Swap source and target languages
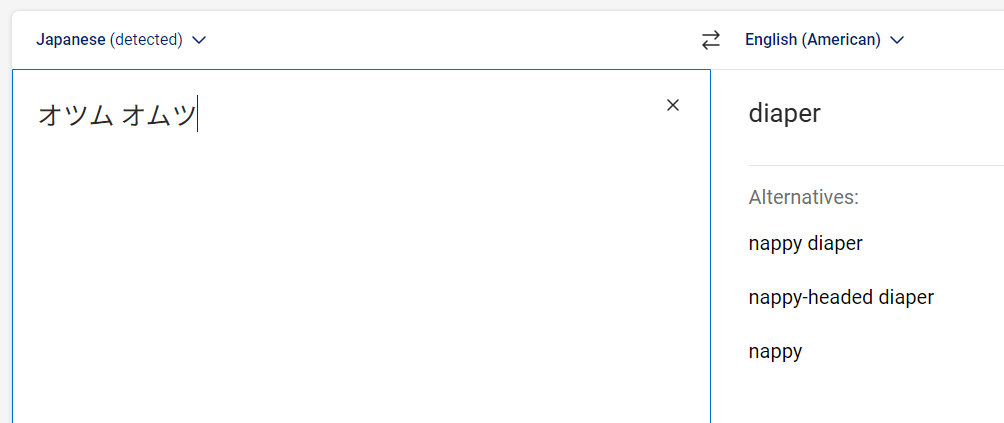Viewport: 1004px width, 423px height. click(710, 40)
